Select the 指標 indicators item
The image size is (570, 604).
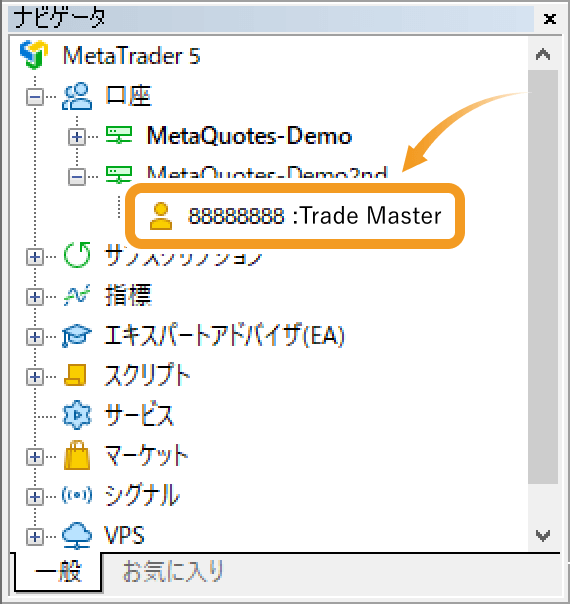pos(129,295)
